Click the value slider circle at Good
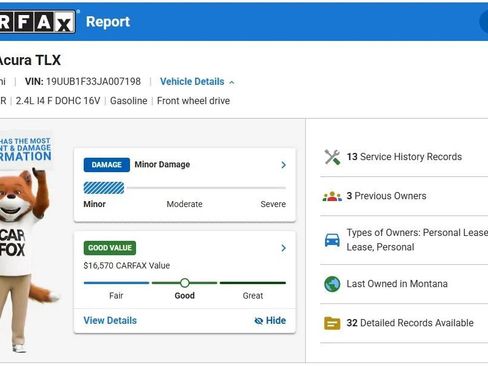The height and width of the screenshot is (366, 488). click(185, 283)
